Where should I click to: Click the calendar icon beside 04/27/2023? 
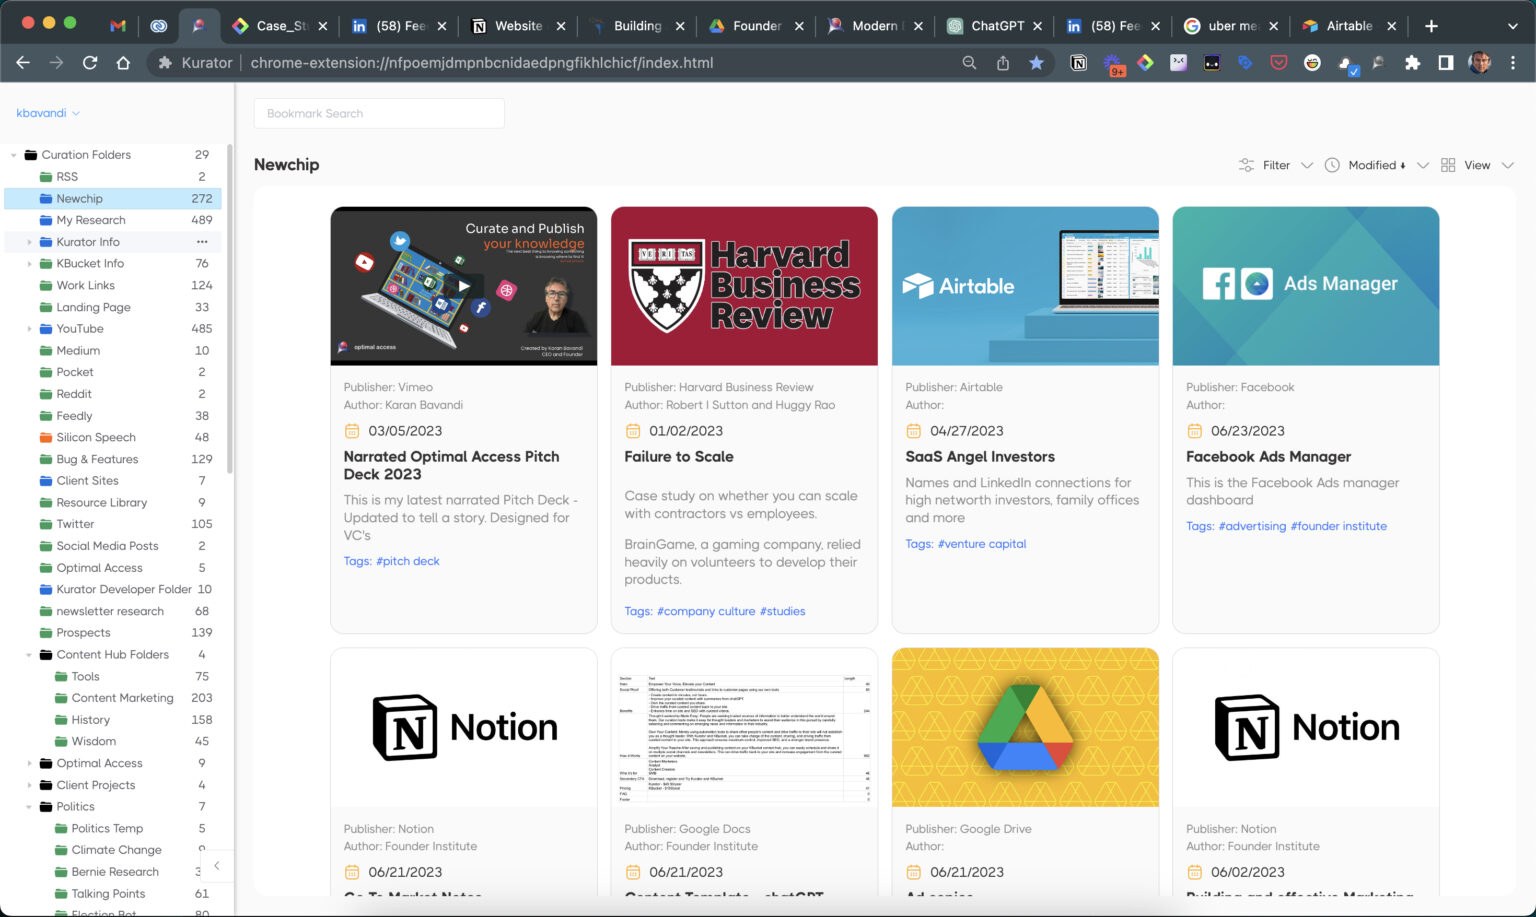[913, 431]
